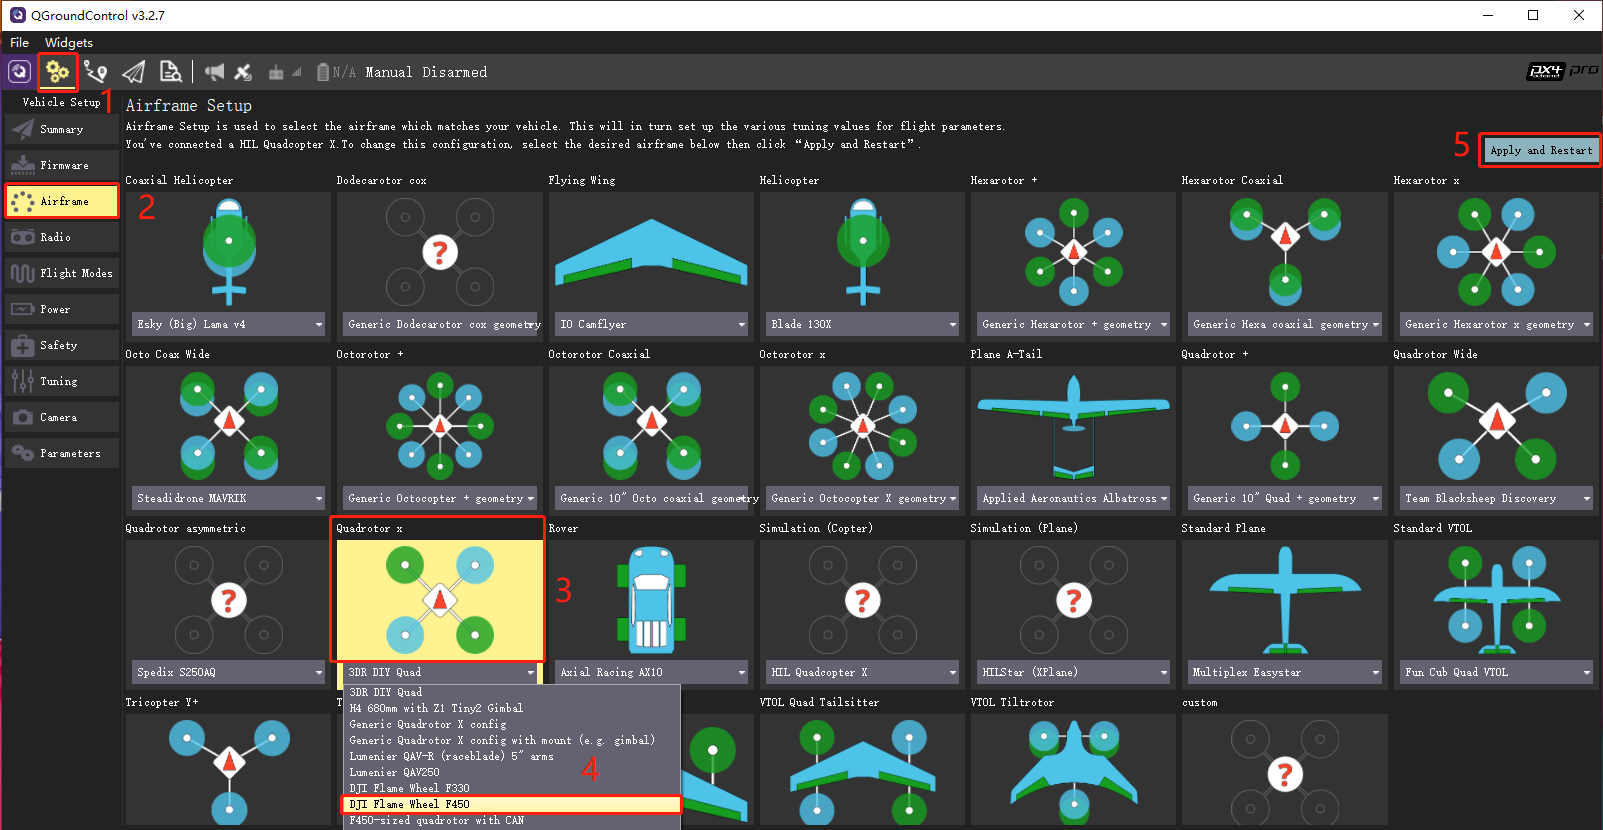Open the Safety setup page
This screenshot has width=1603, height=830.
[x=62, y=345]
